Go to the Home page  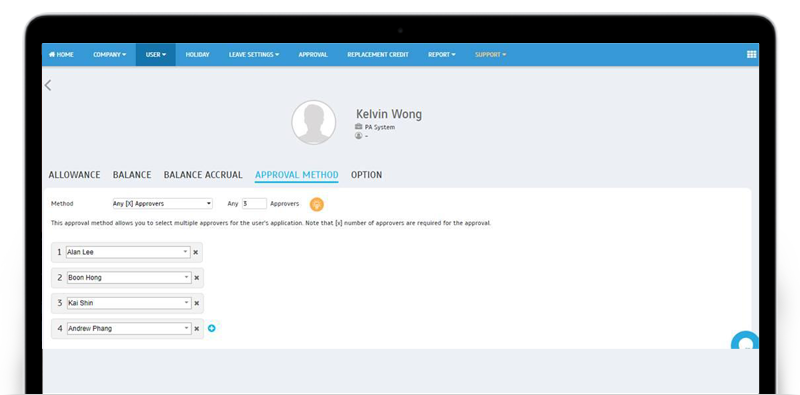click(61, 55)
